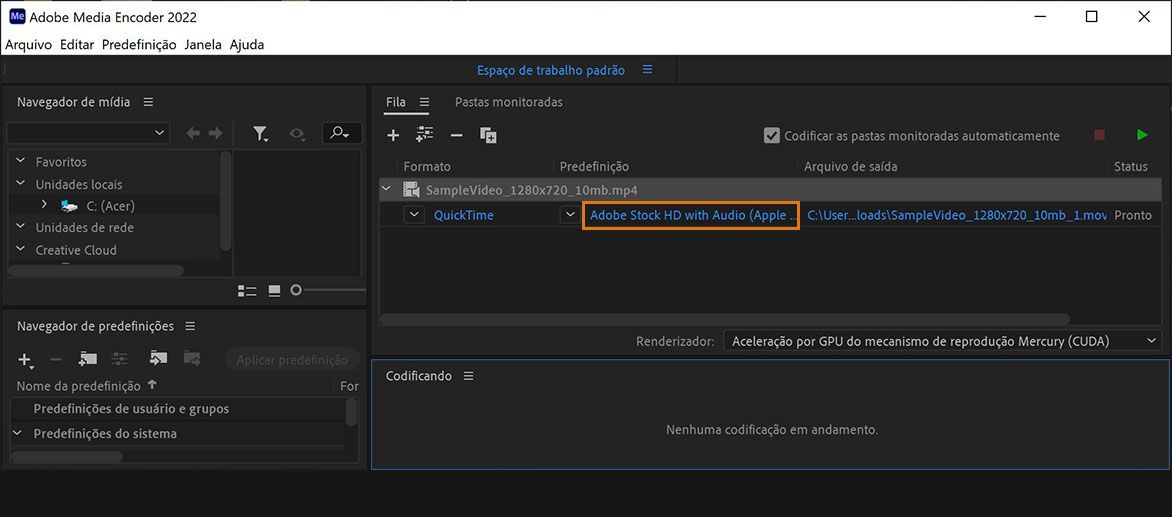Viewport: 1172px width, 517px height.
Task: Open the media browser search magnifier
Action: pyautogui.click(x=342, y=133)
